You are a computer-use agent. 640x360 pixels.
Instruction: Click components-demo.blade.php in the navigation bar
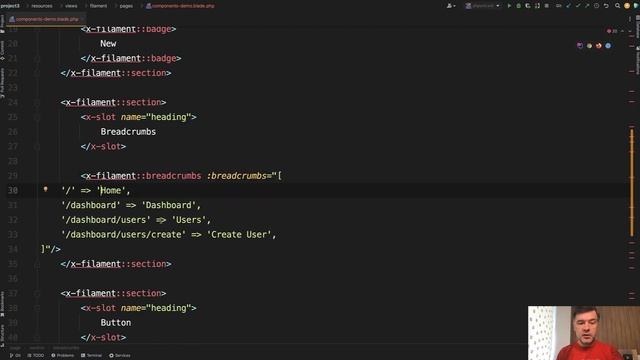tap(180, 6)
